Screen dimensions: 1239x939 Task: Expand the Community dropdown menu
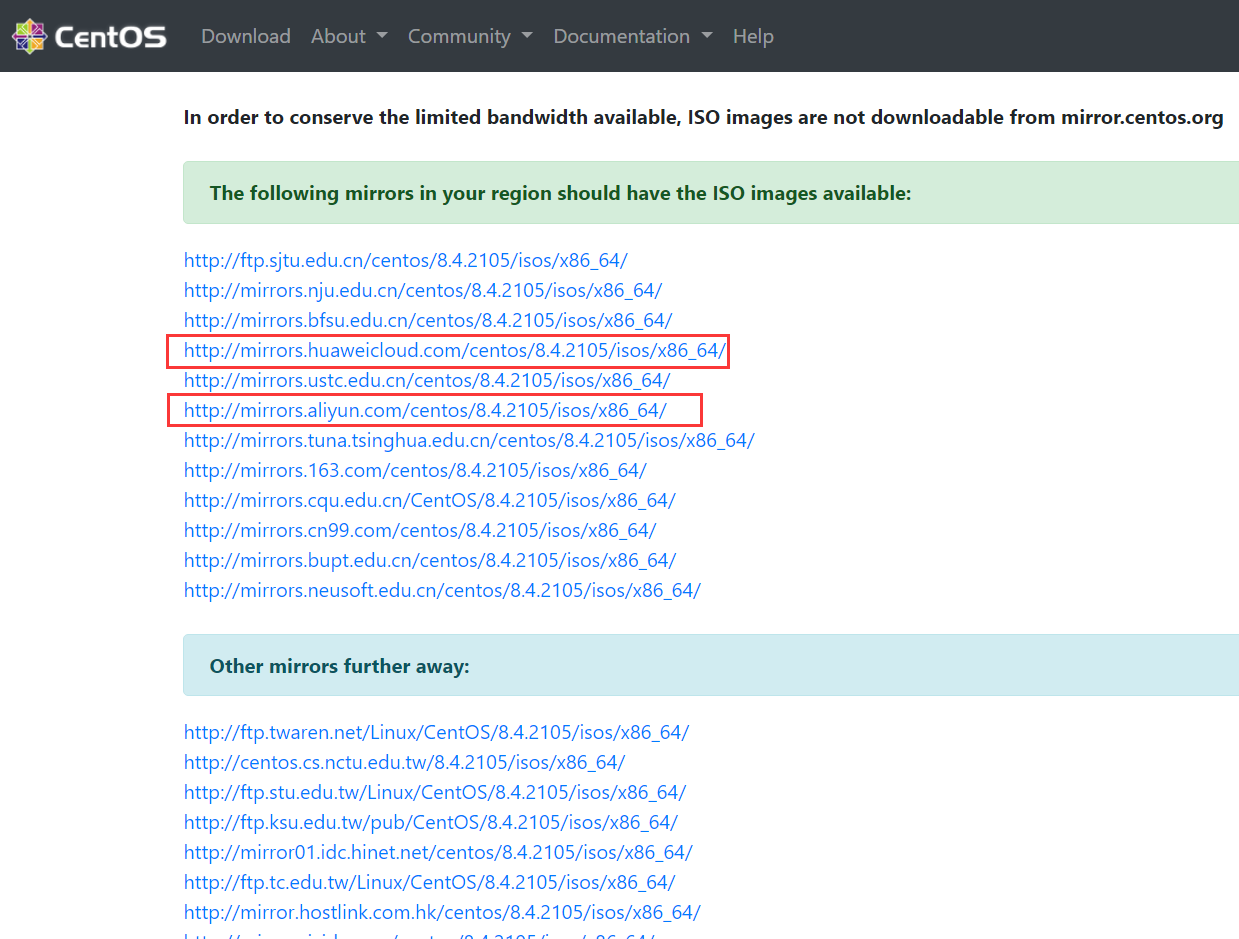[x=470, y=36]
